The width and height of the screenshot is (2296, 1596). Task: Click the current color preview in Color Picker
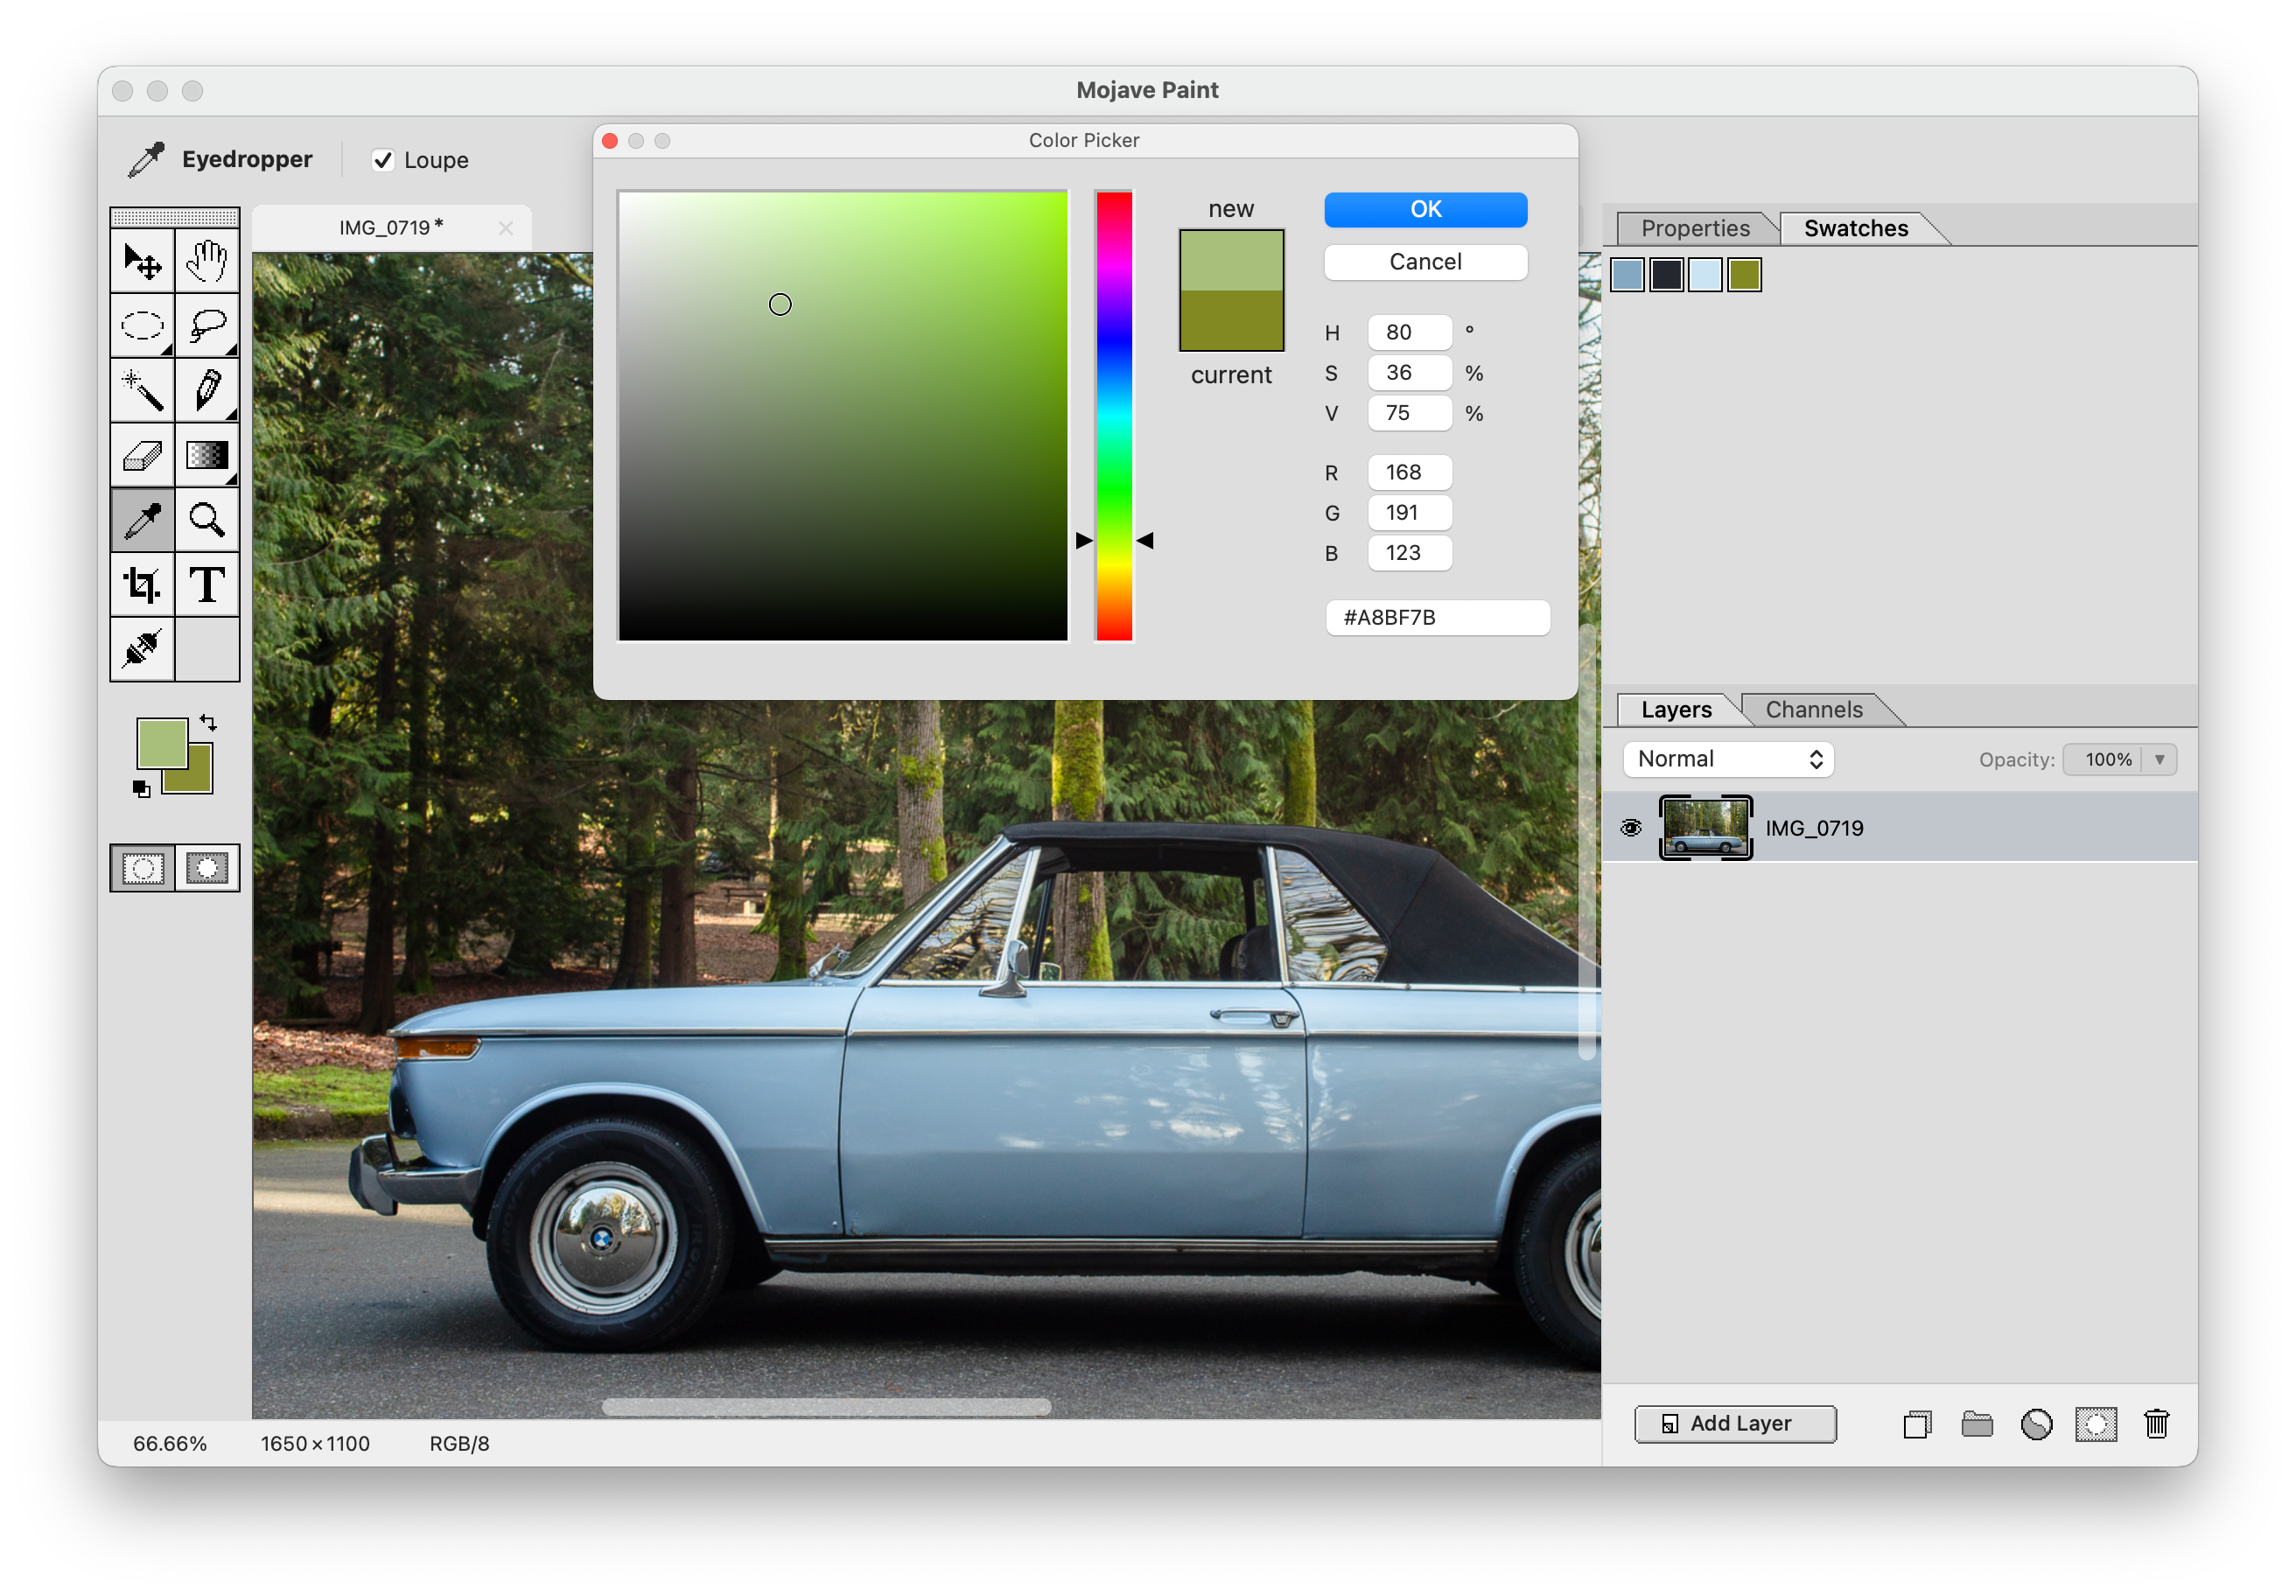tap(1231, 320)
